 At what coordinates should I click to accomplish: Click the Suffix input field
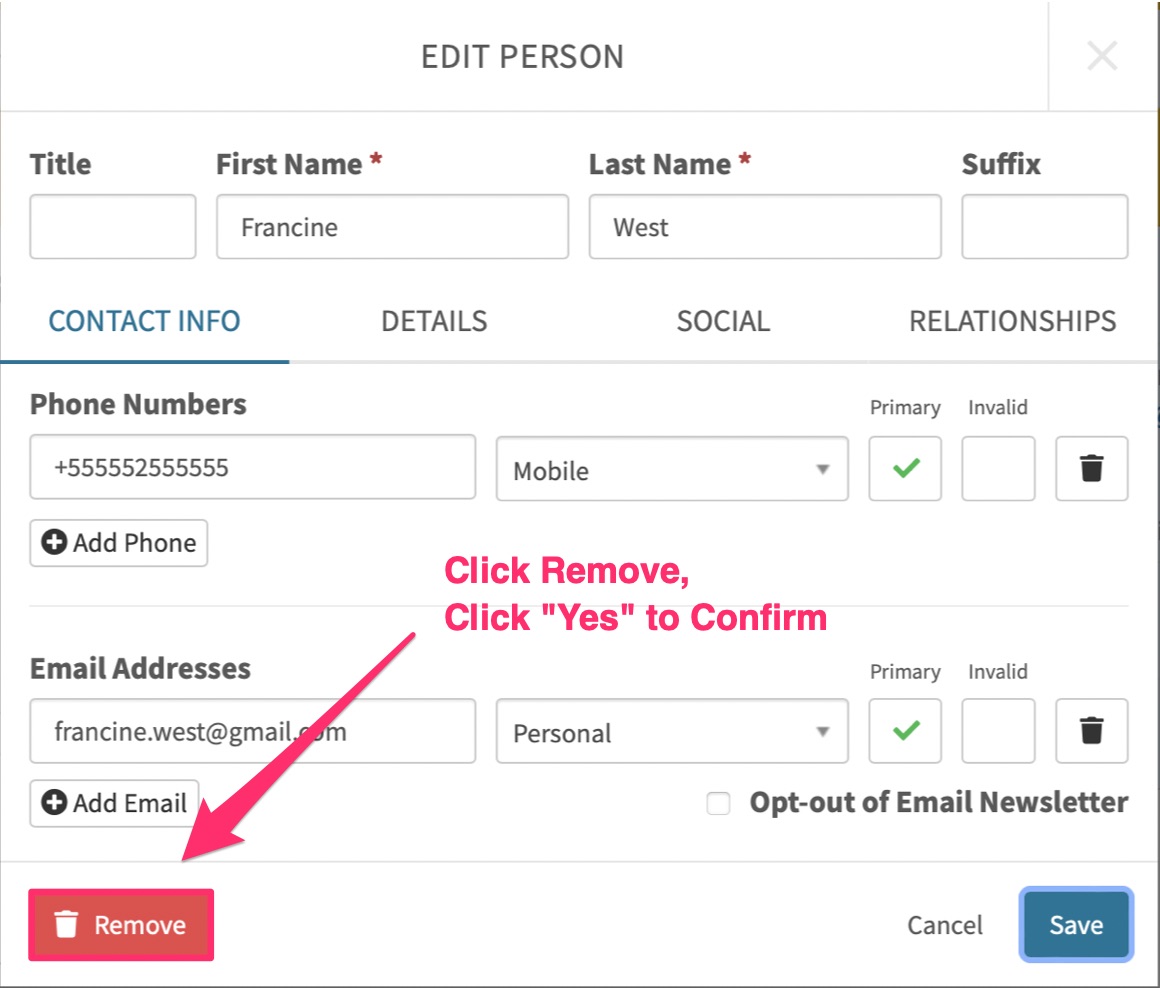pos(1045,227)
